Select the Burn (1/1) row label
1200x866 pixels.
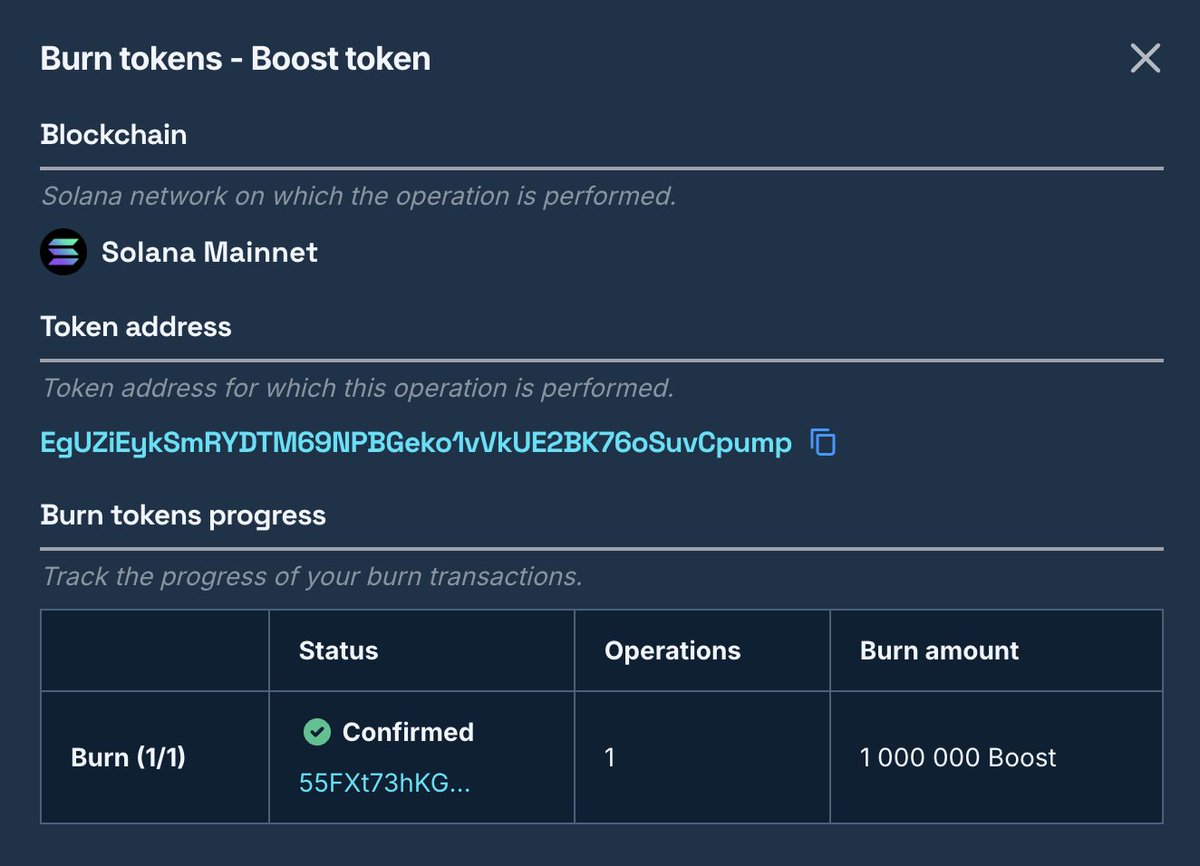(x=128, y=757)
